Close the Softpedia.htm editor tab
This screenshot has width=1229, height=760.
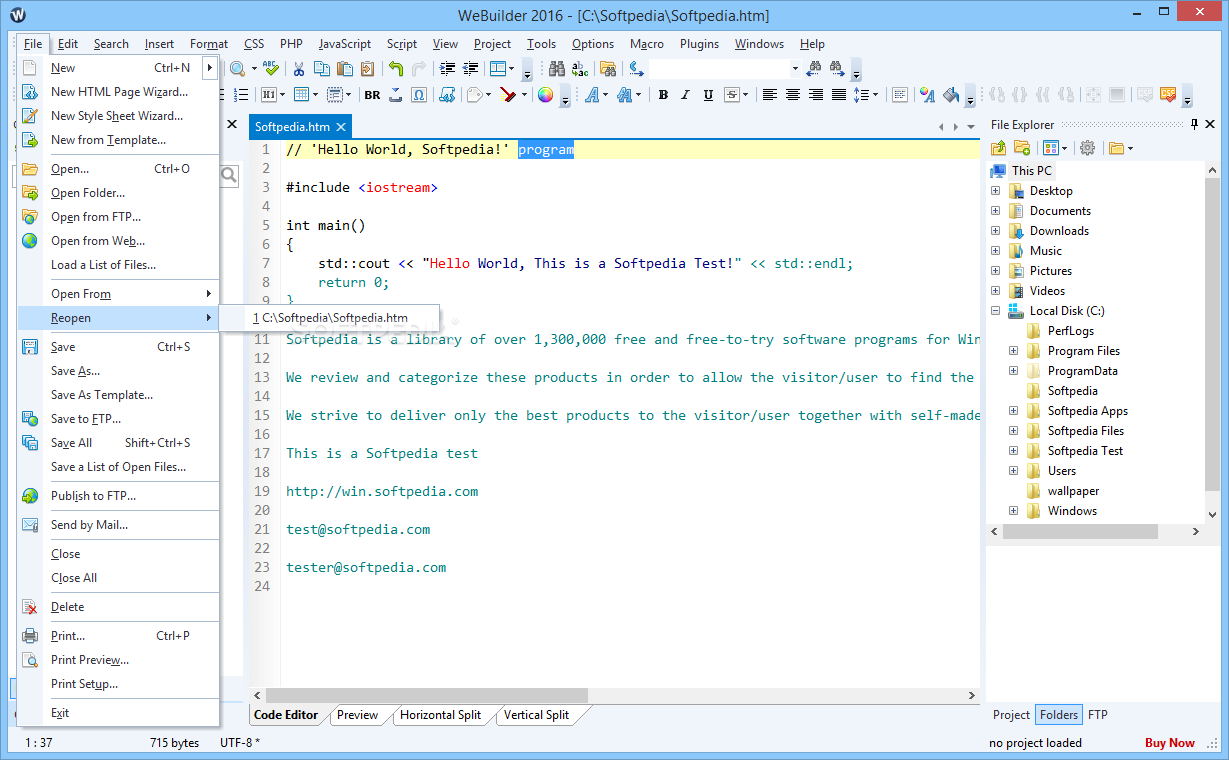tap(341, 127)
